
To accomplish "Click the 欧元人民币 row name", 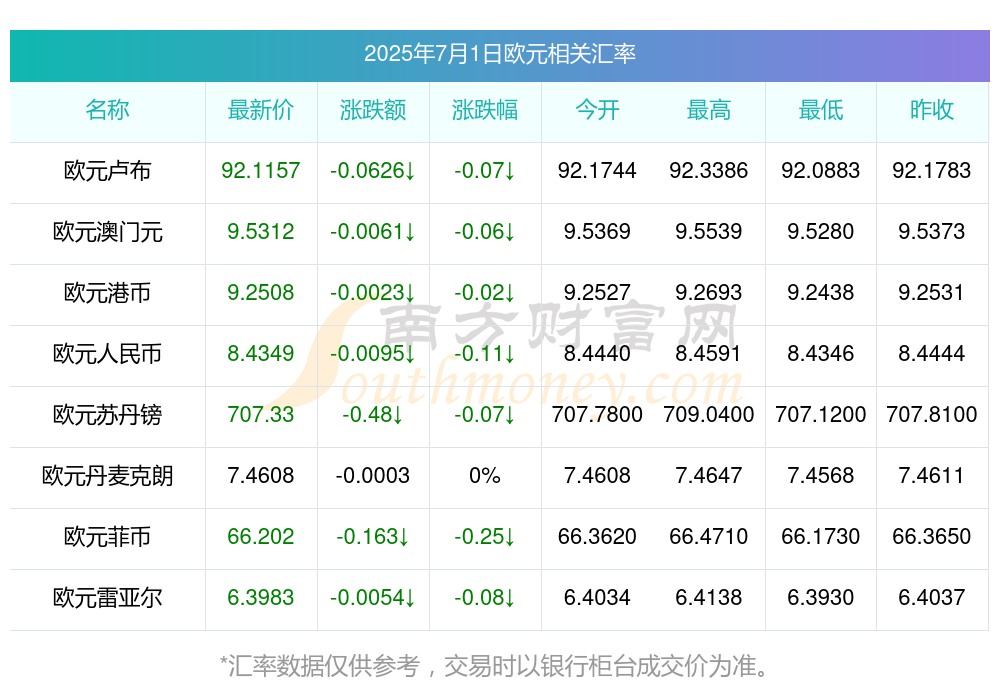I will (x=107, y=353).
